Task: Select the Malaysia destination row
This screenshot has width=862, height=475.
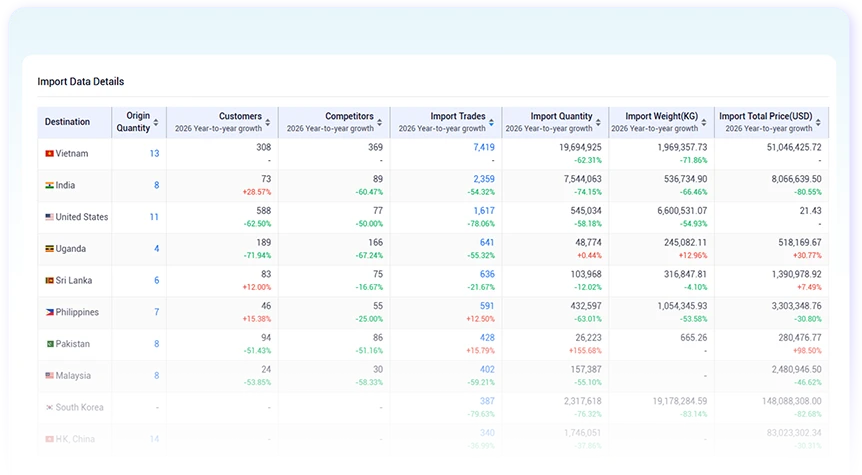Action: tap(433, 375)
